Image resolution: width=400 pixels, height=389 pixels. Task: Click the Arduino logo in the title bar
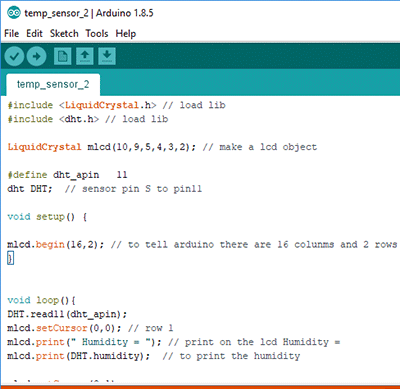pos(14,13)
